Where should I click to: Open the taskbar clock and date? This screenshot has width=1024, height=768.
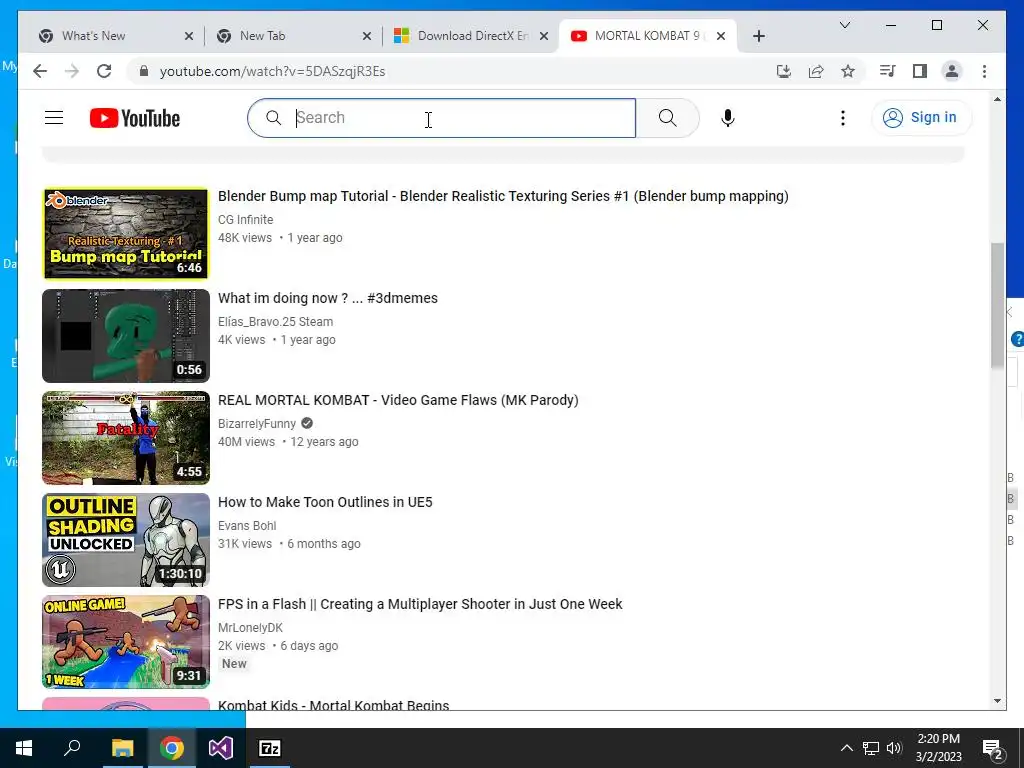938,748
